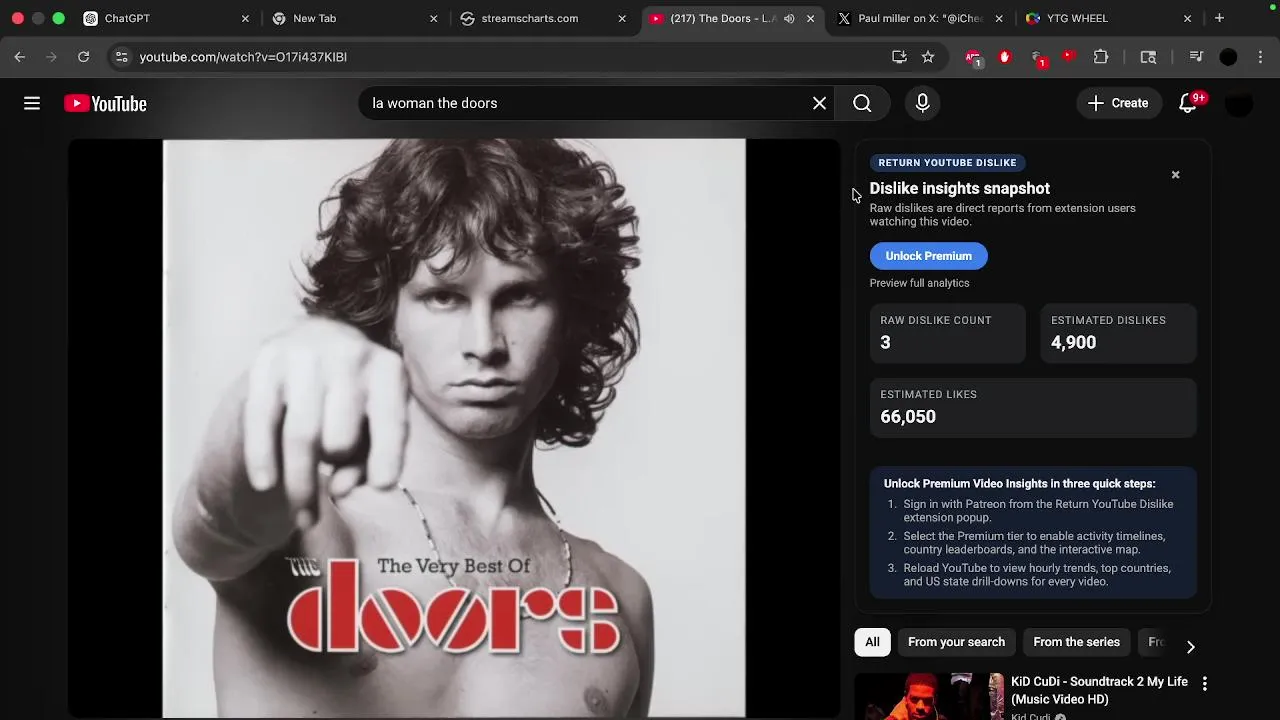Go to YouTube home via logo

pyautogui.click(x=105, y=103)
